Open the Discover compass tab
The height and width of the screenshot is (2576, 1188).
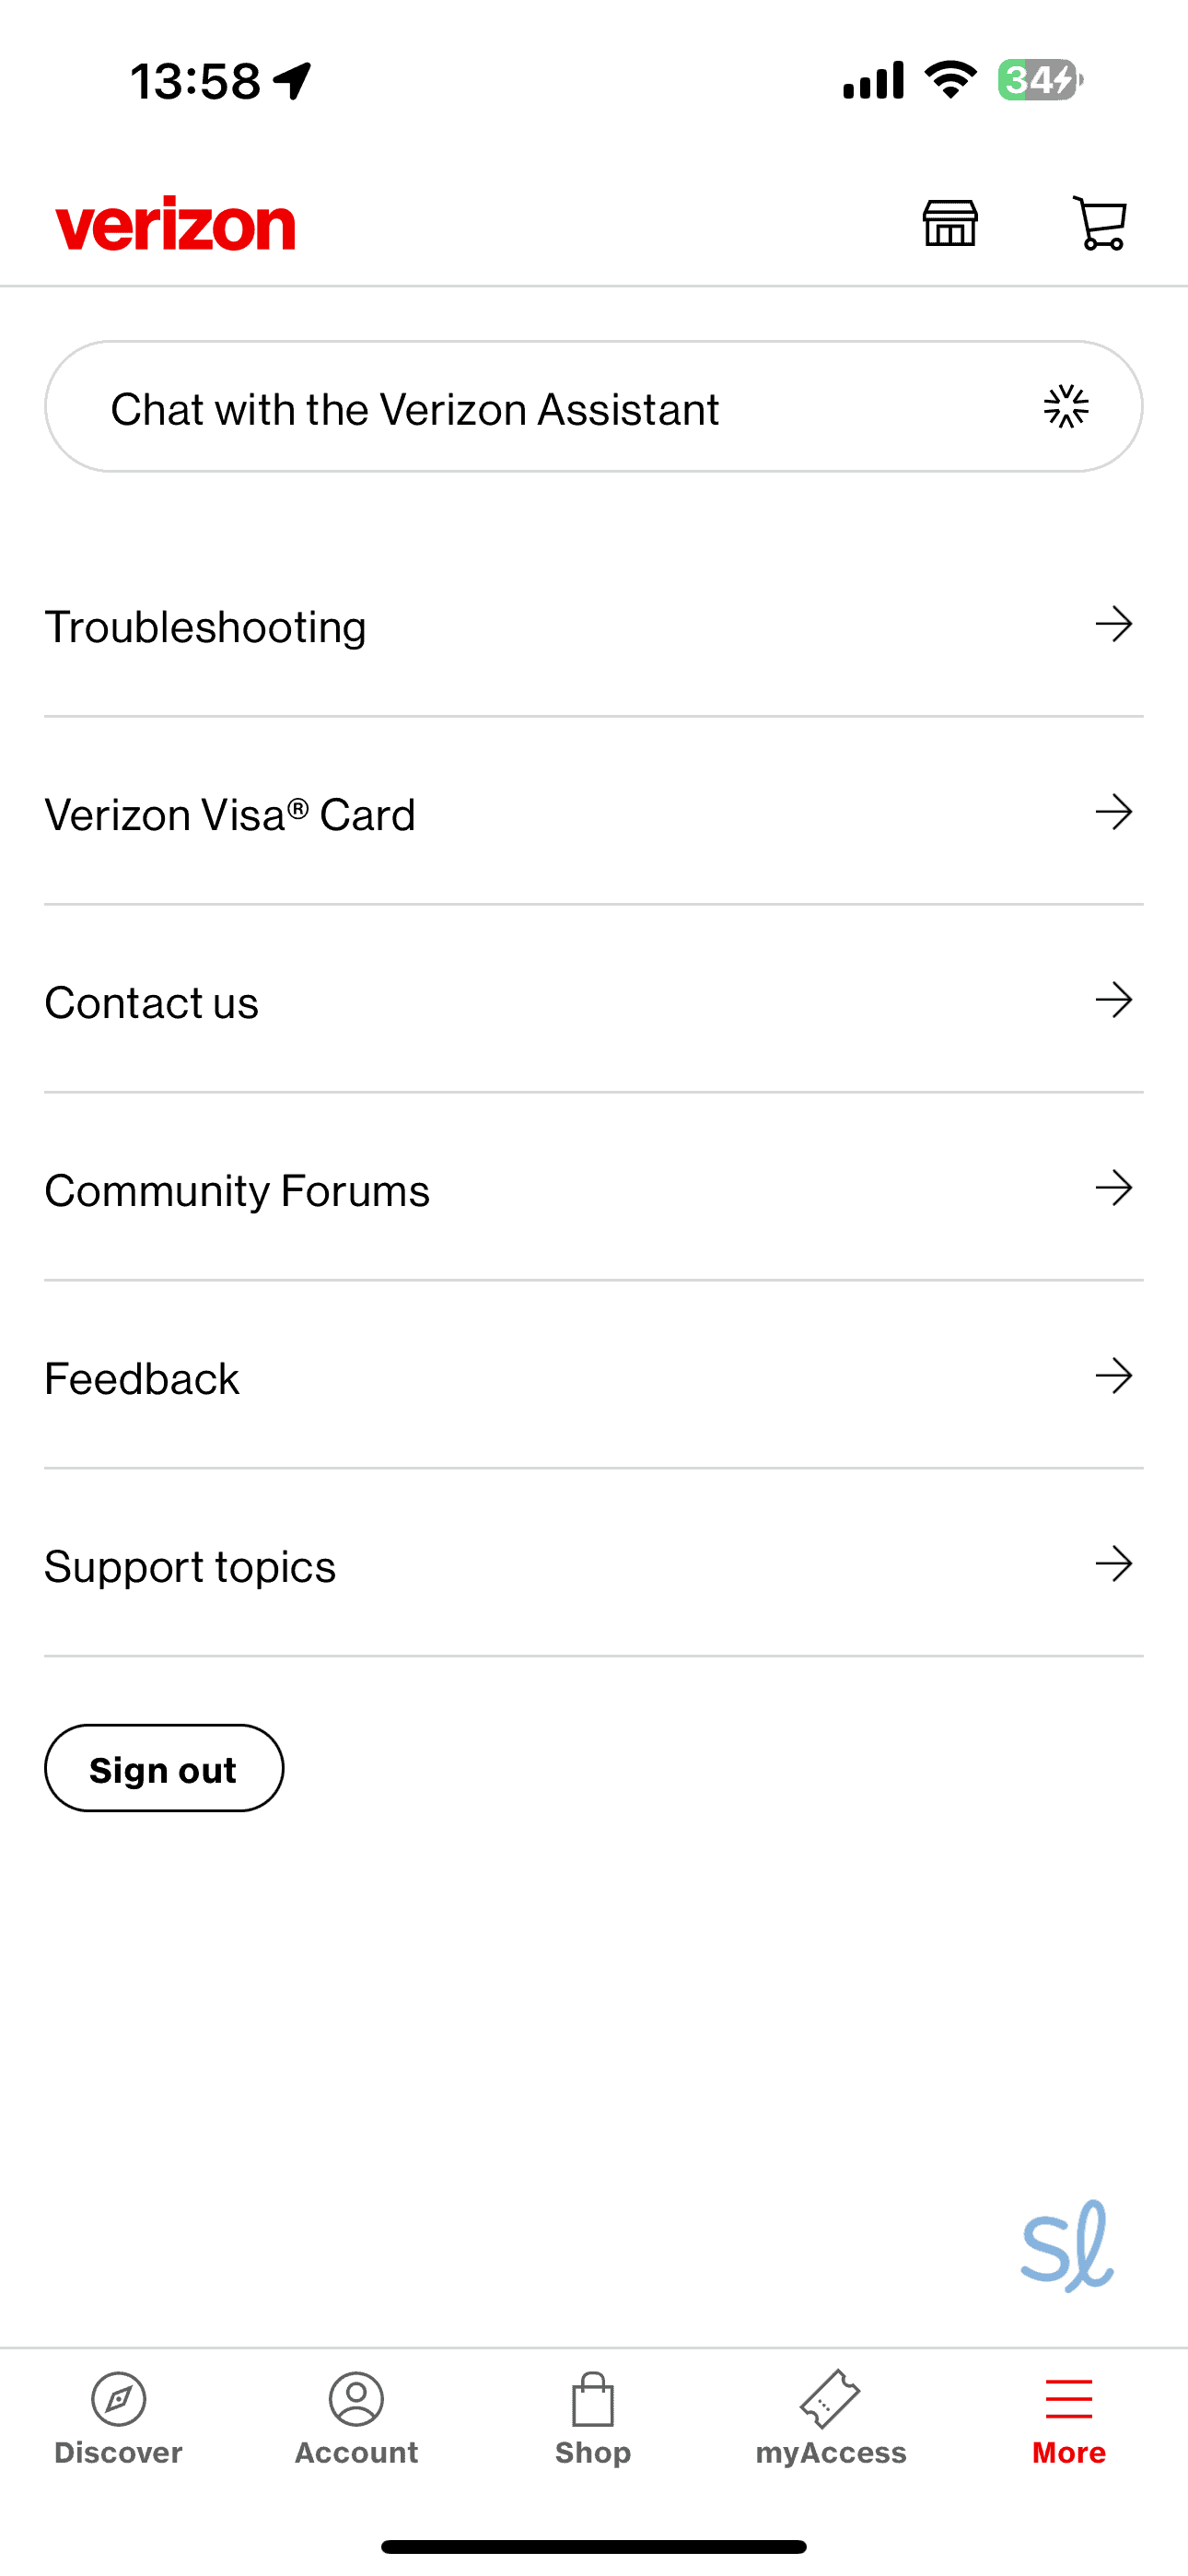click(x=118, y=2418)
